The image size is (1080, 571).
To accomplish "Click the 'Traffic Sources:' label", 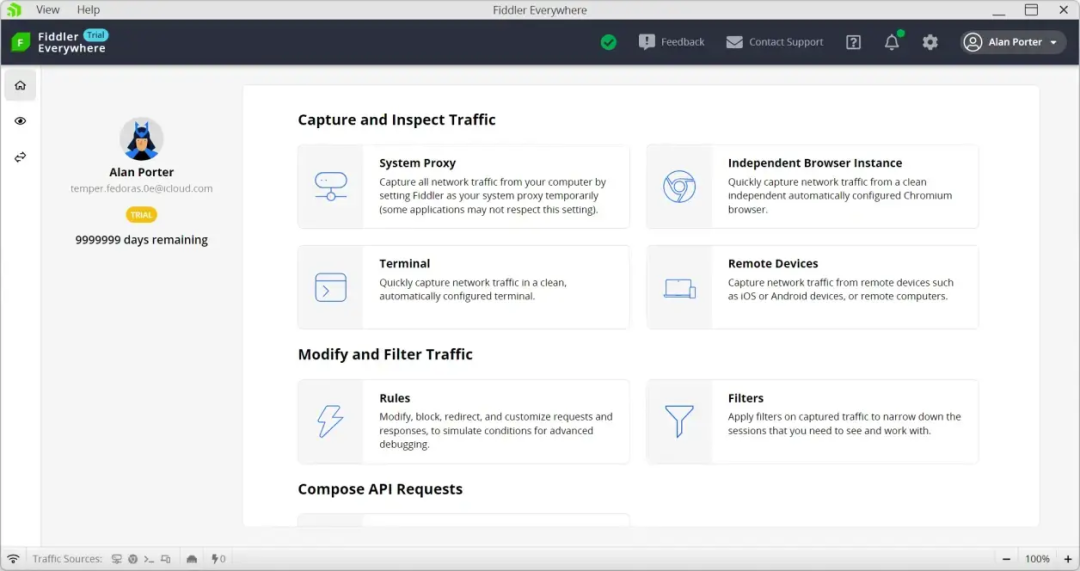I will click(x=67, y=559).
